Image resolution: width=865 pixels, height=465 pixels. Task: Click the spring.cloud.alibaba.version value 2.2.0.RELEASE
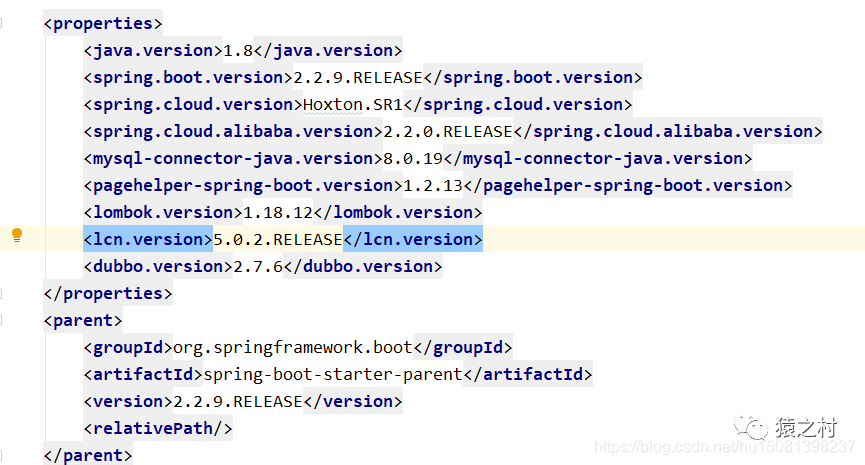point(448,132)
